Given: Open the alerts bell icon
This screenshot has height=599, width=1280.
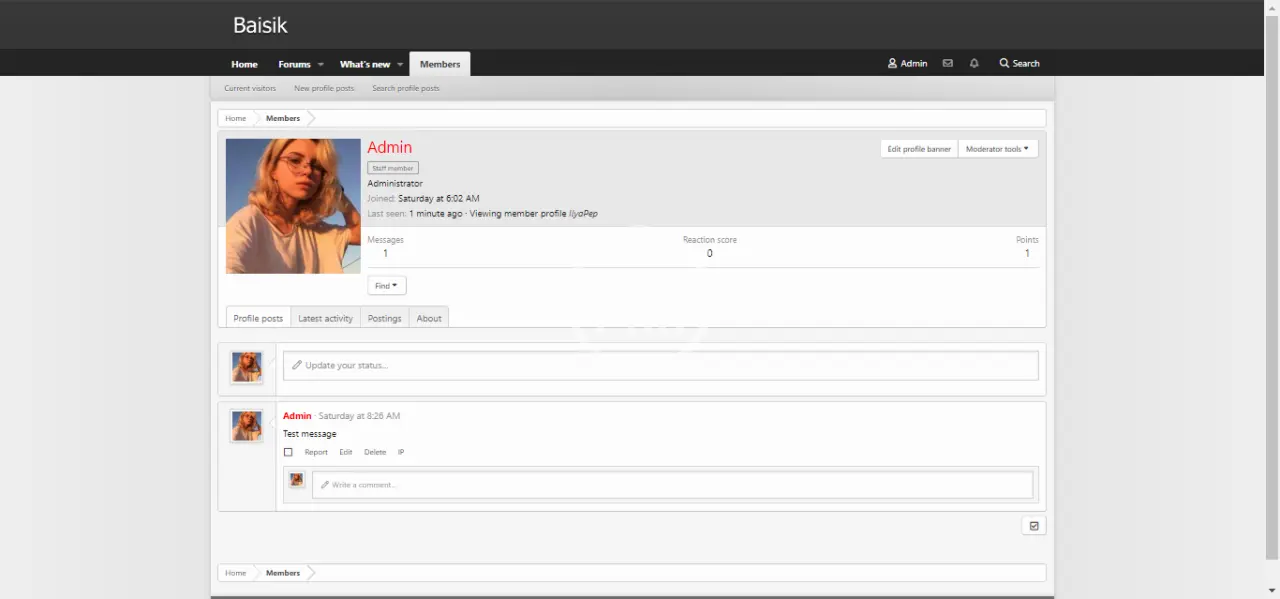Looking at the screenshot, I should tap(974, 63).
